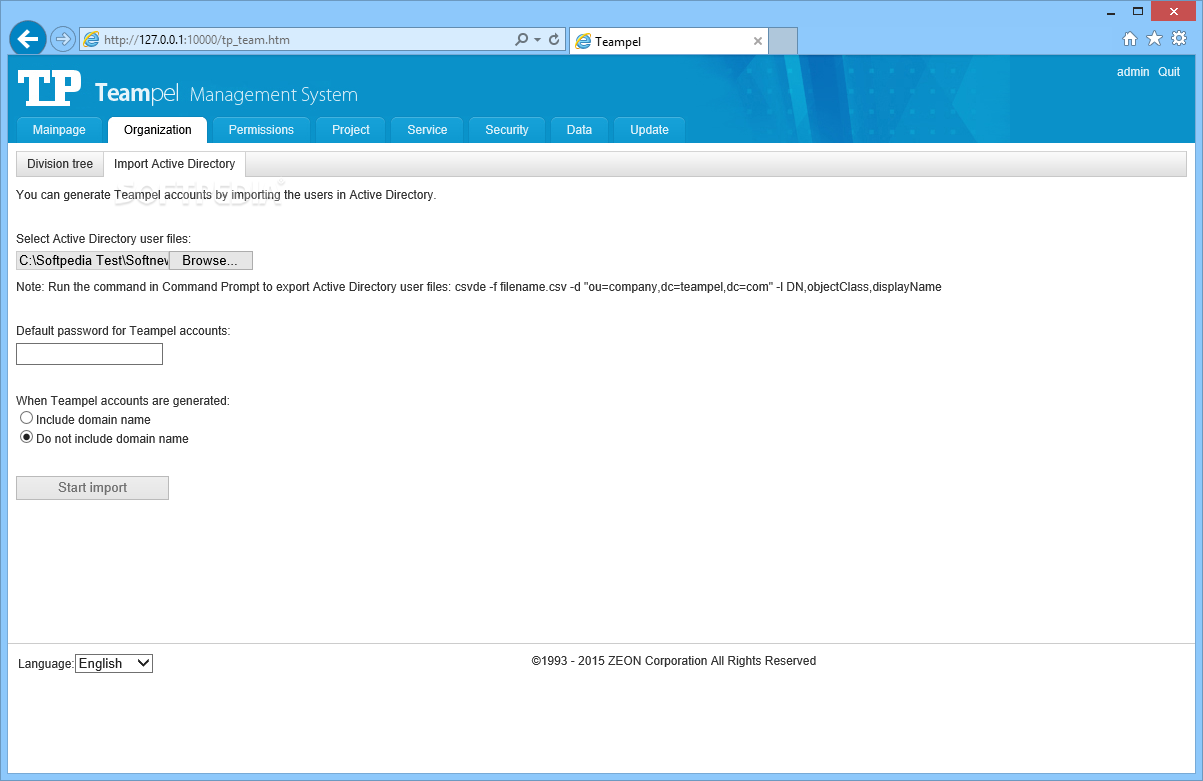
Task: Click the admin user link
Action: (1133, 72)
